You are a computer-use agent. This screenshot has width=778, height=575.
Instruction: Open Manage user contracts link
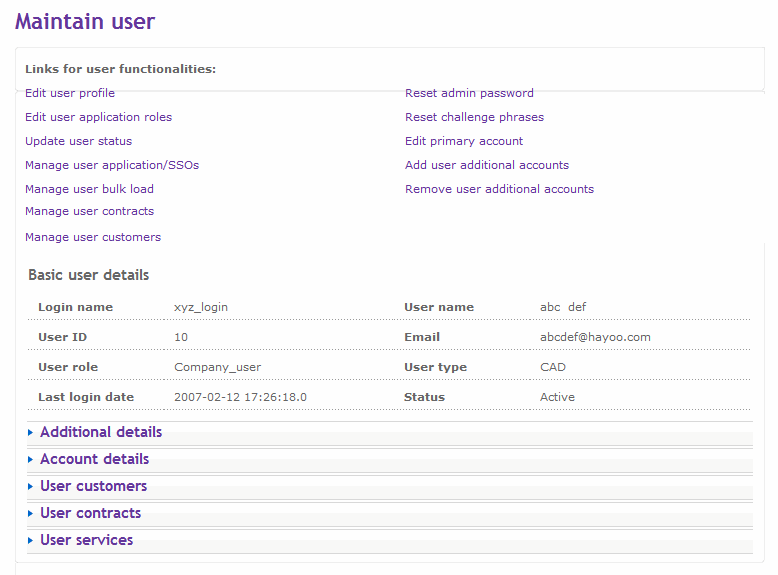coord(90,211)
